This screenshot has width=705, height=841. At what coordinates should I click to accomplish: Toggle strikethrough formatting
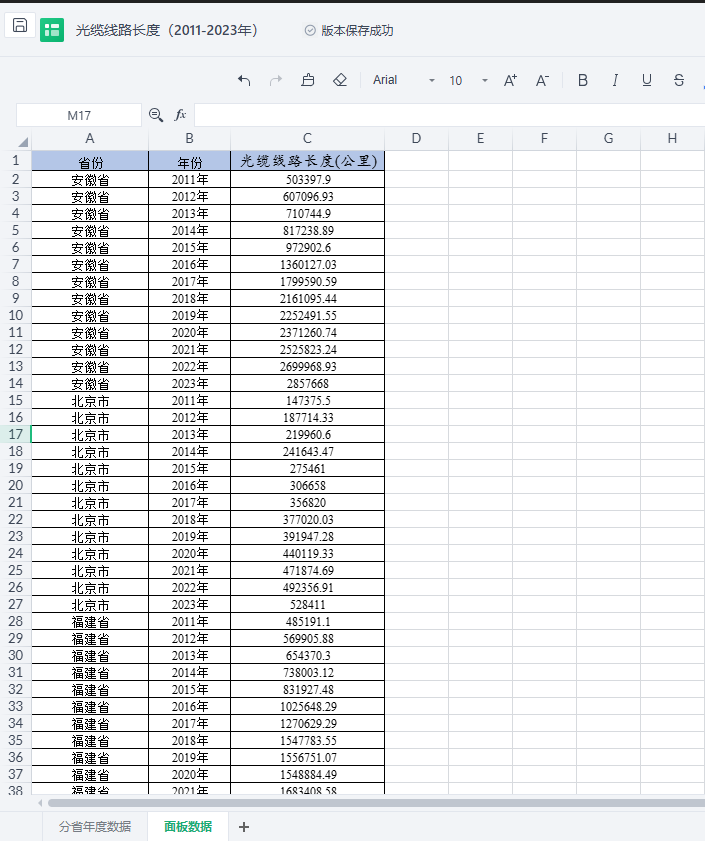click(x=679, y=80)
